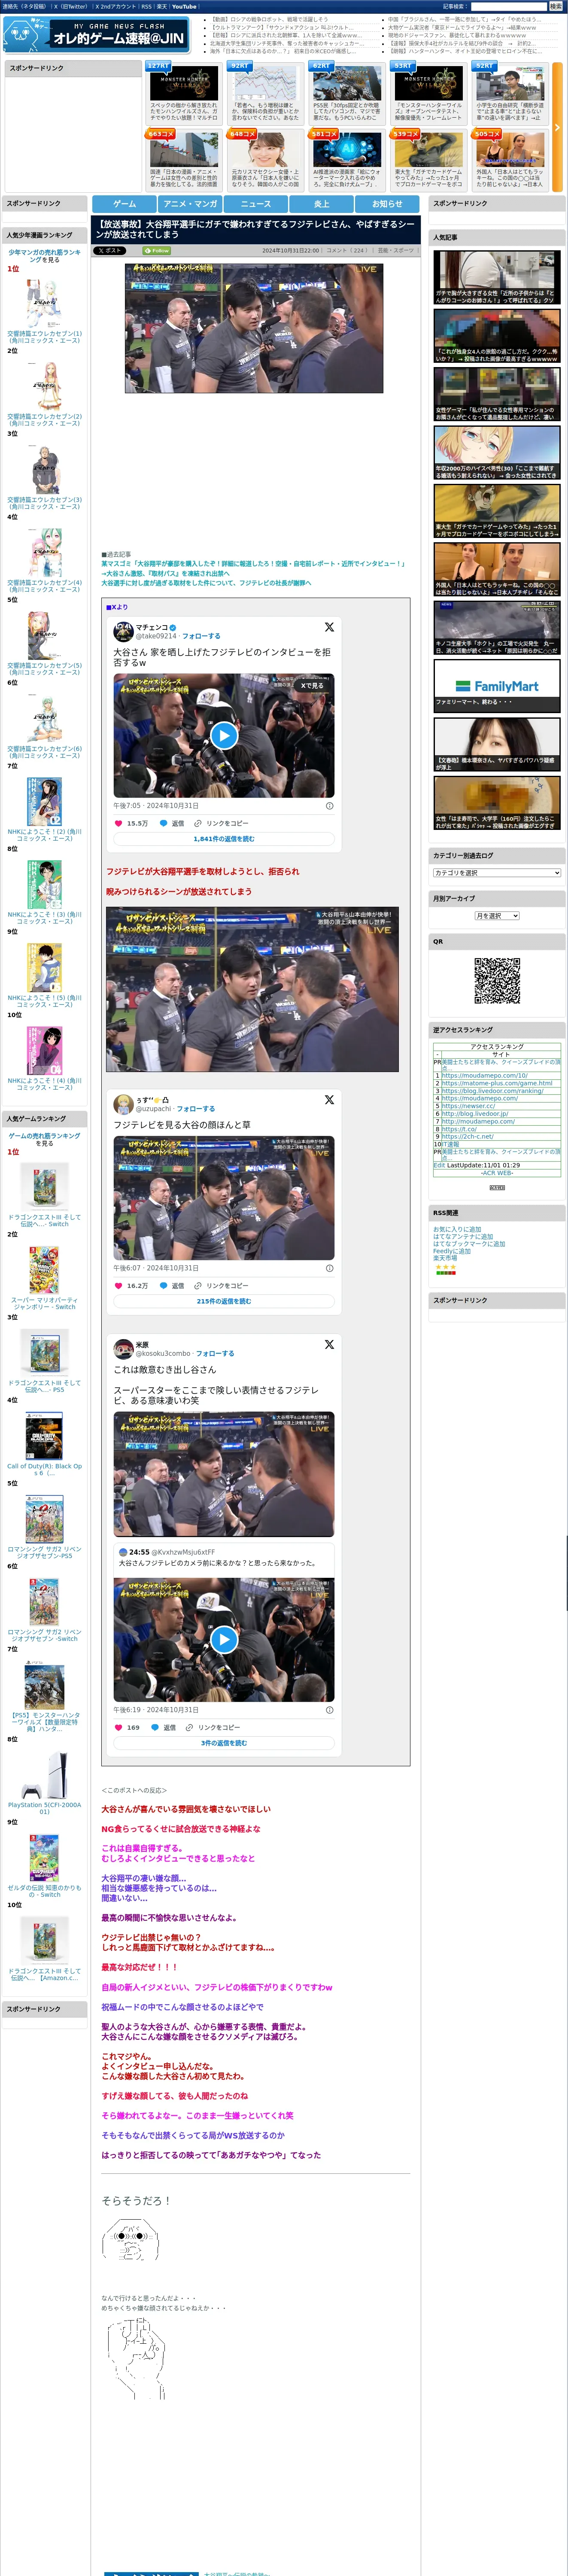Read 1,841件の返信を読む replies
The width and height of the screenshot is (568, 2576).
[x=224, y=839]
